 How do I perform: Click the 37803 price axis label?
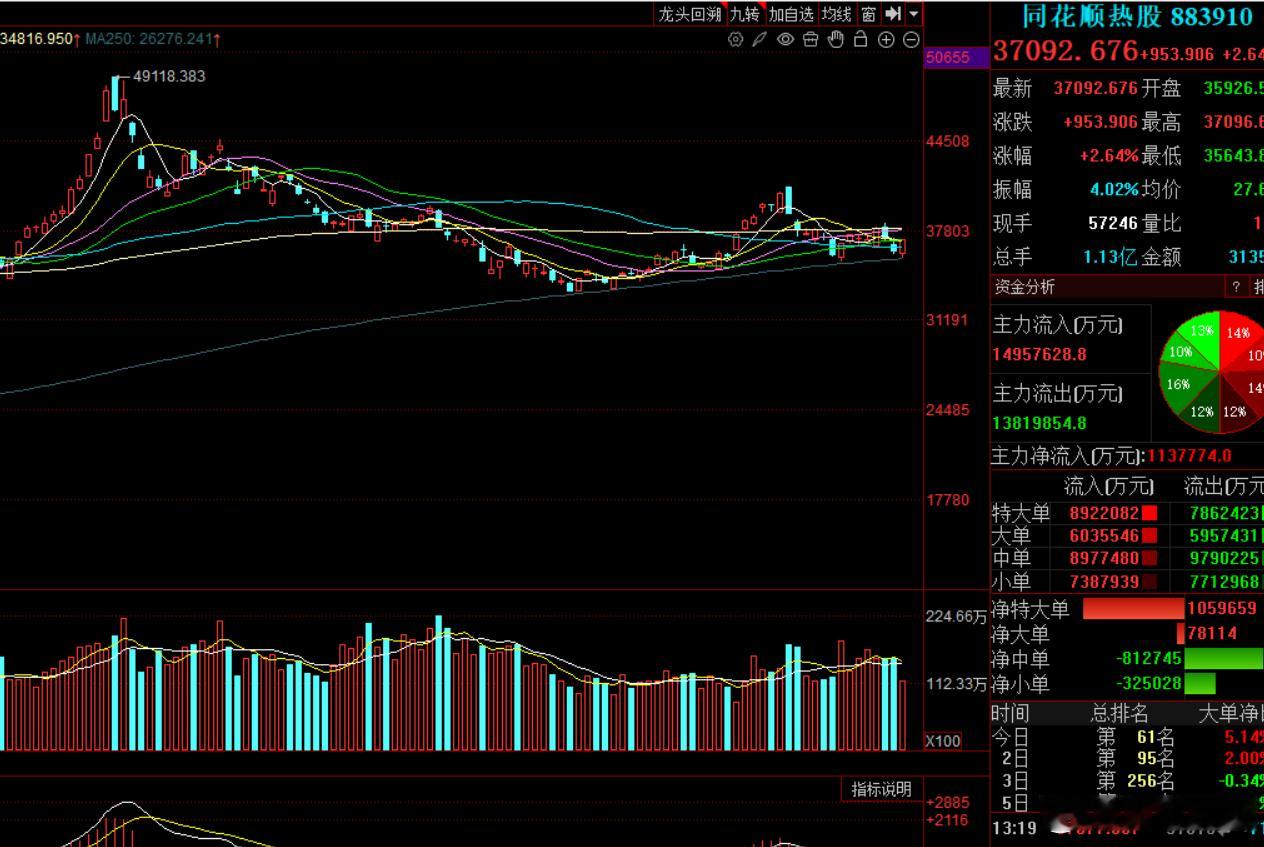click(948, 231)
